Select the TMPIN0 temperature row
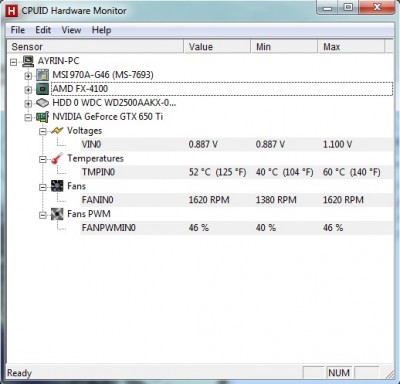 [237, 172]
